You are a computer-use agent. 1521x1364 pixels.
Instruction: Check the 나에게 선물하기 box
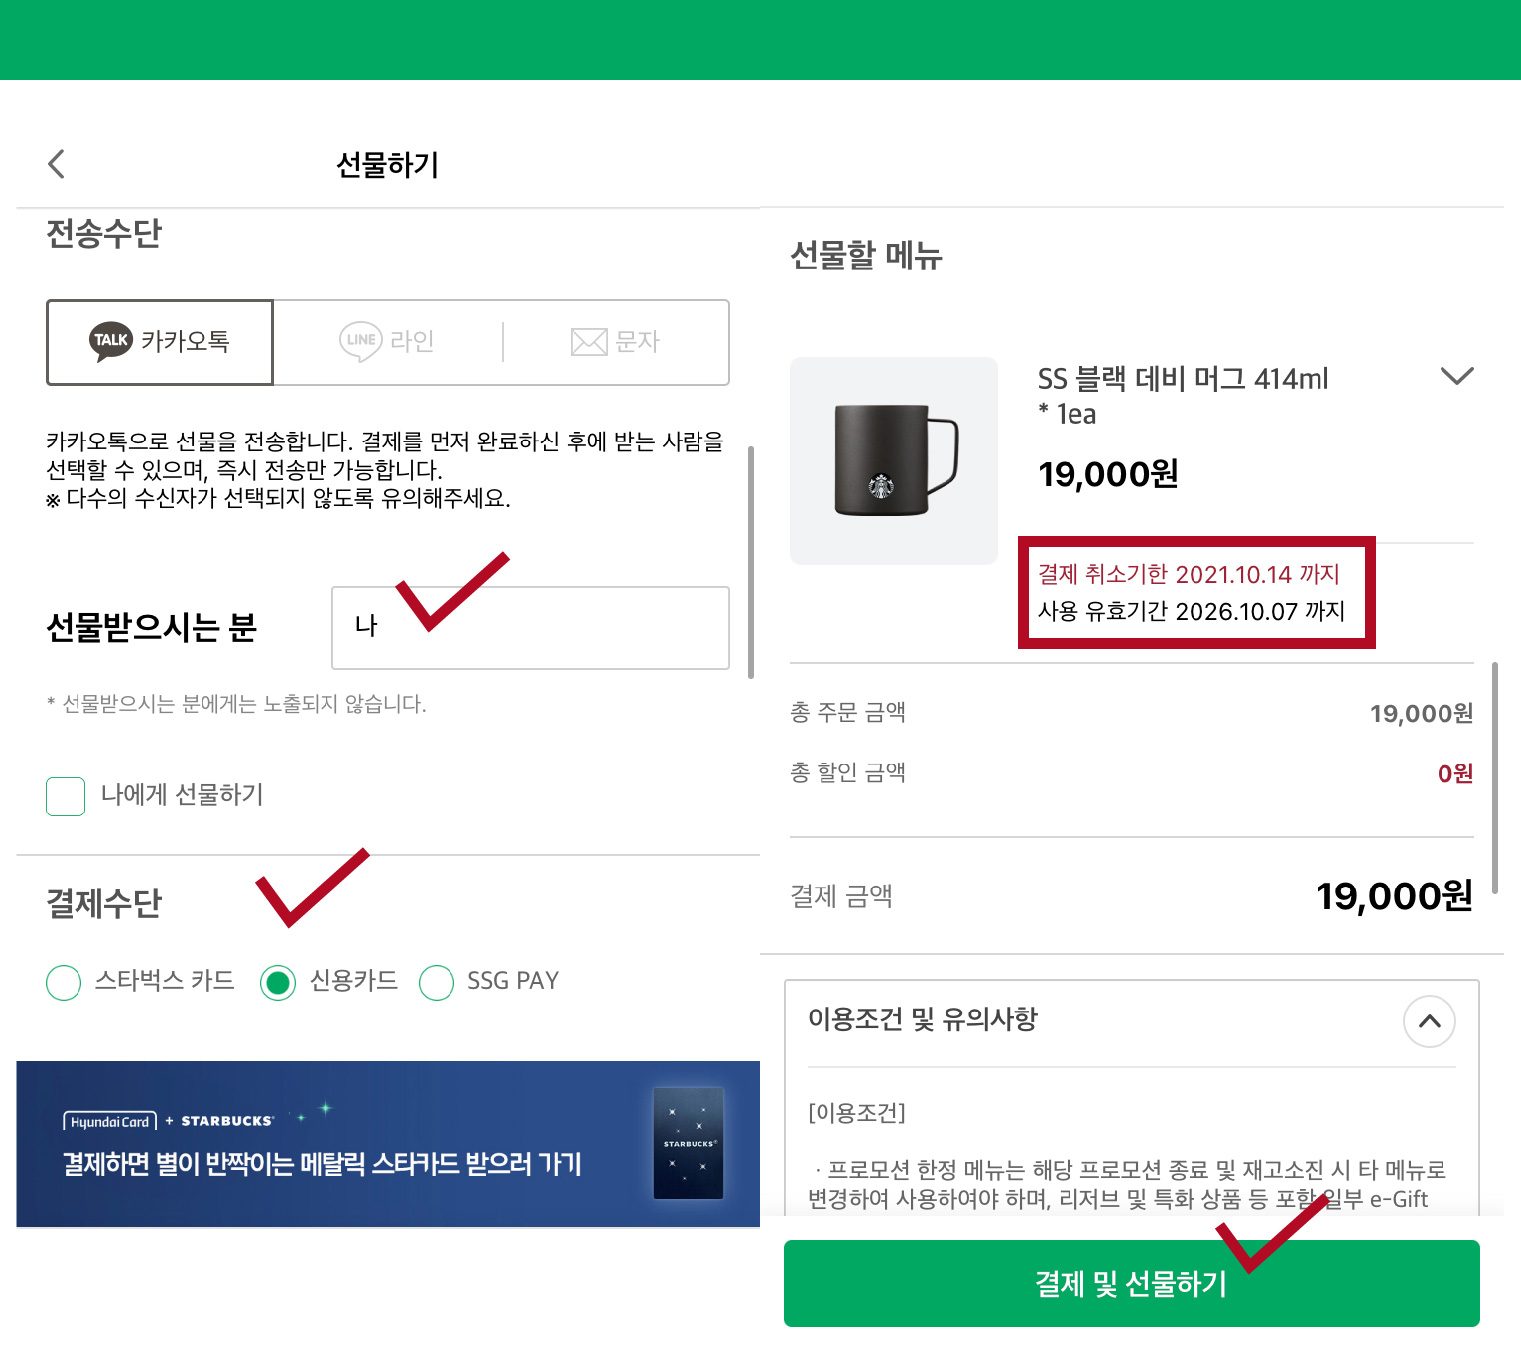(x=66, y=796)
